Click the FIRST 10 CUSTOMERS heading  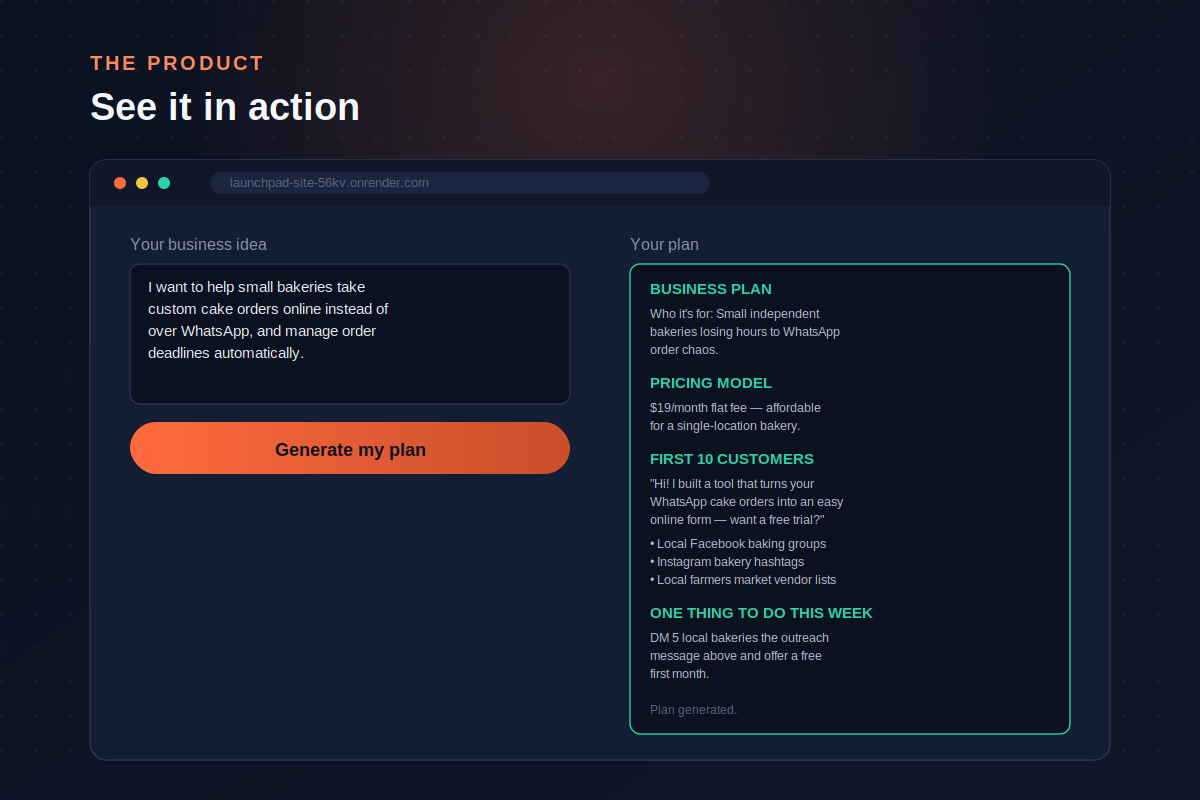732,459
